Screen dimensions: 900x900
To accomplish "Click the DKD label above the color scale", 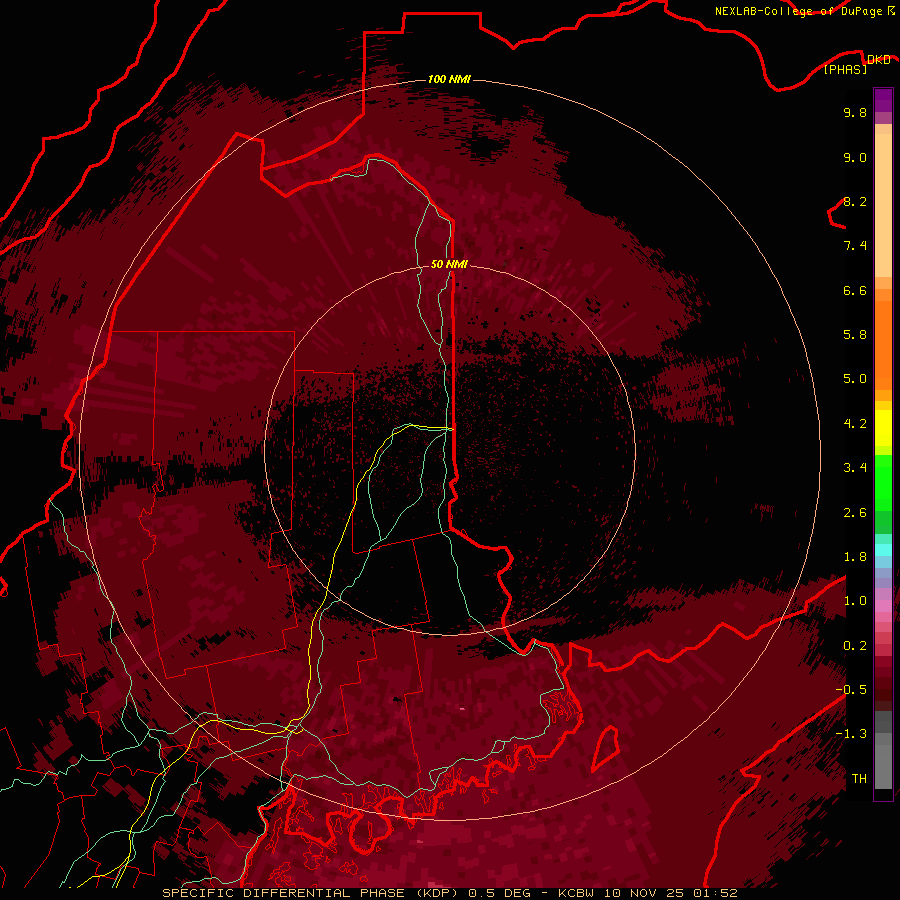I will point(879,60).
